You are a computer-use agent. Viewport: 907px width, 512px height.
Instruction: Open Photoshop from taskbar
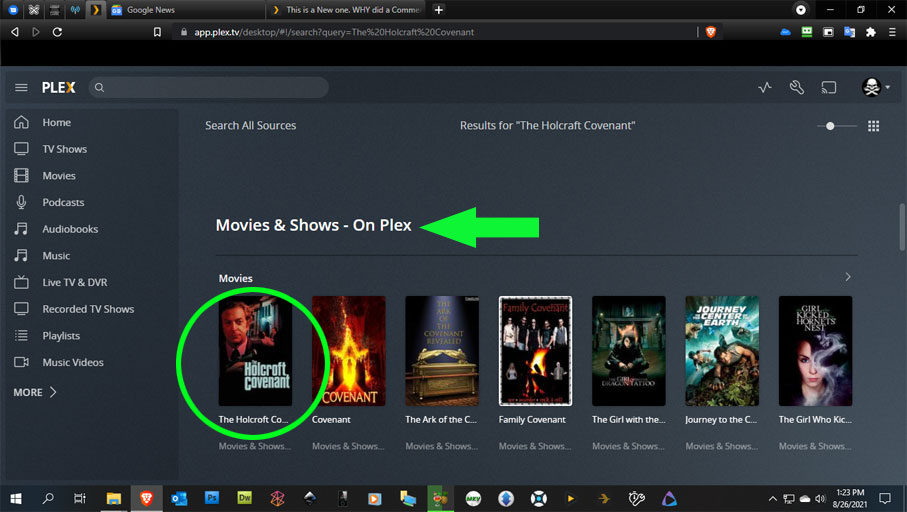[x=212, y=498]
